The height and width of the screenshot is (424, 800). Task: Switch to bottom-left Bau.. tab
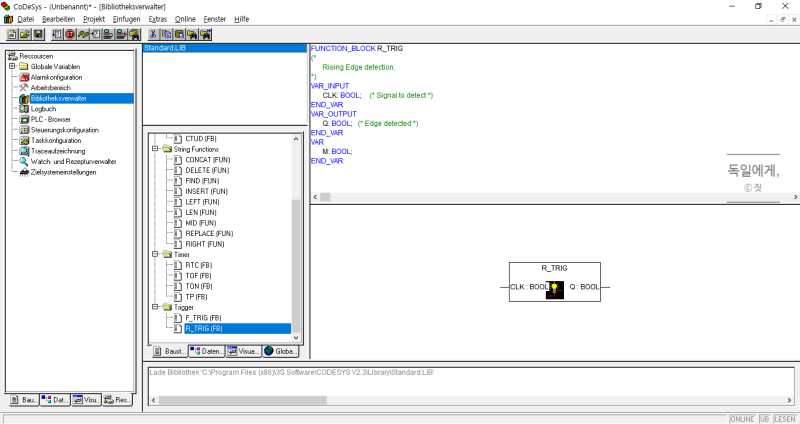pyautogui.click(x=24, y=400)
